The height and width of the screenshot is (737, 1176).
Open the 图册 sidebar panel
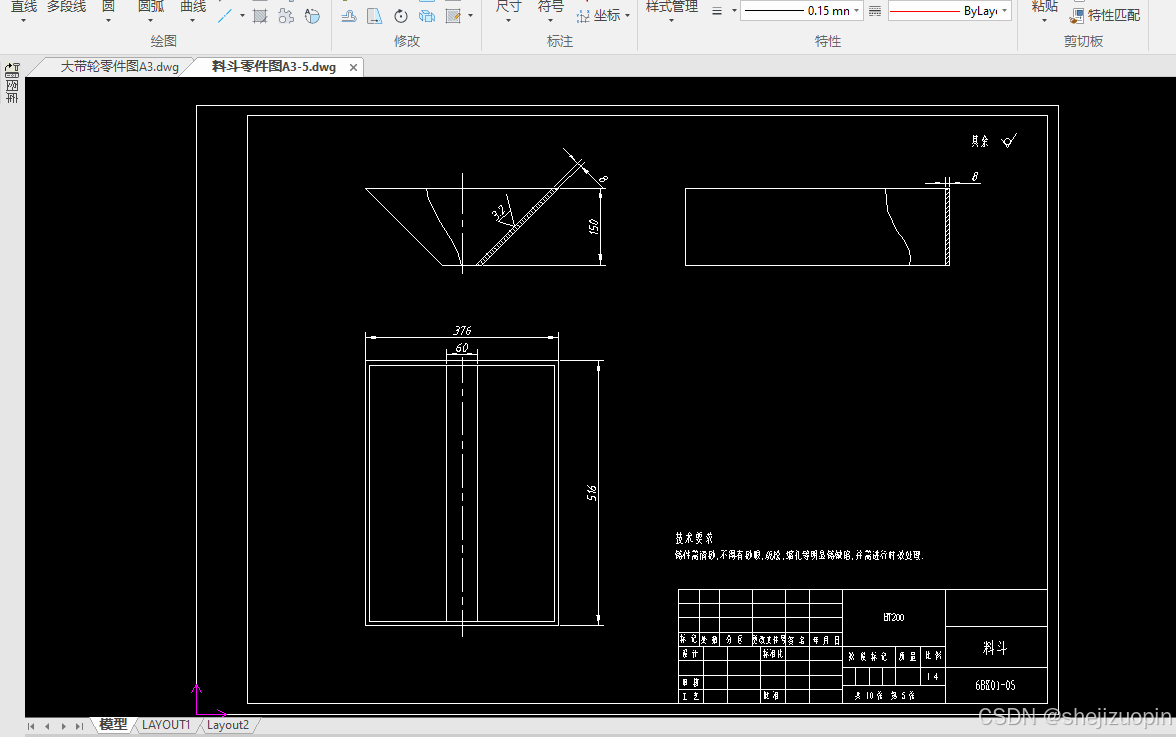[12, 91]
